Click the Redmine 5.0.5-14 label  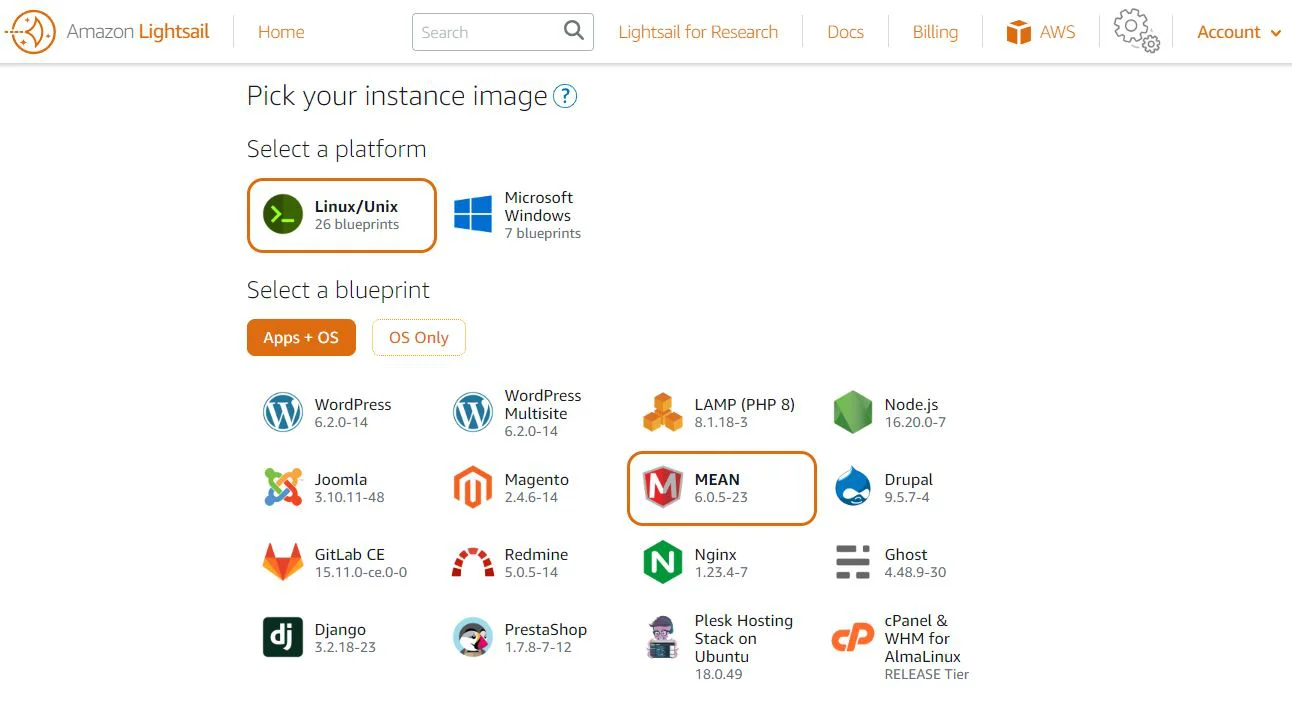[x=536, y=563]
